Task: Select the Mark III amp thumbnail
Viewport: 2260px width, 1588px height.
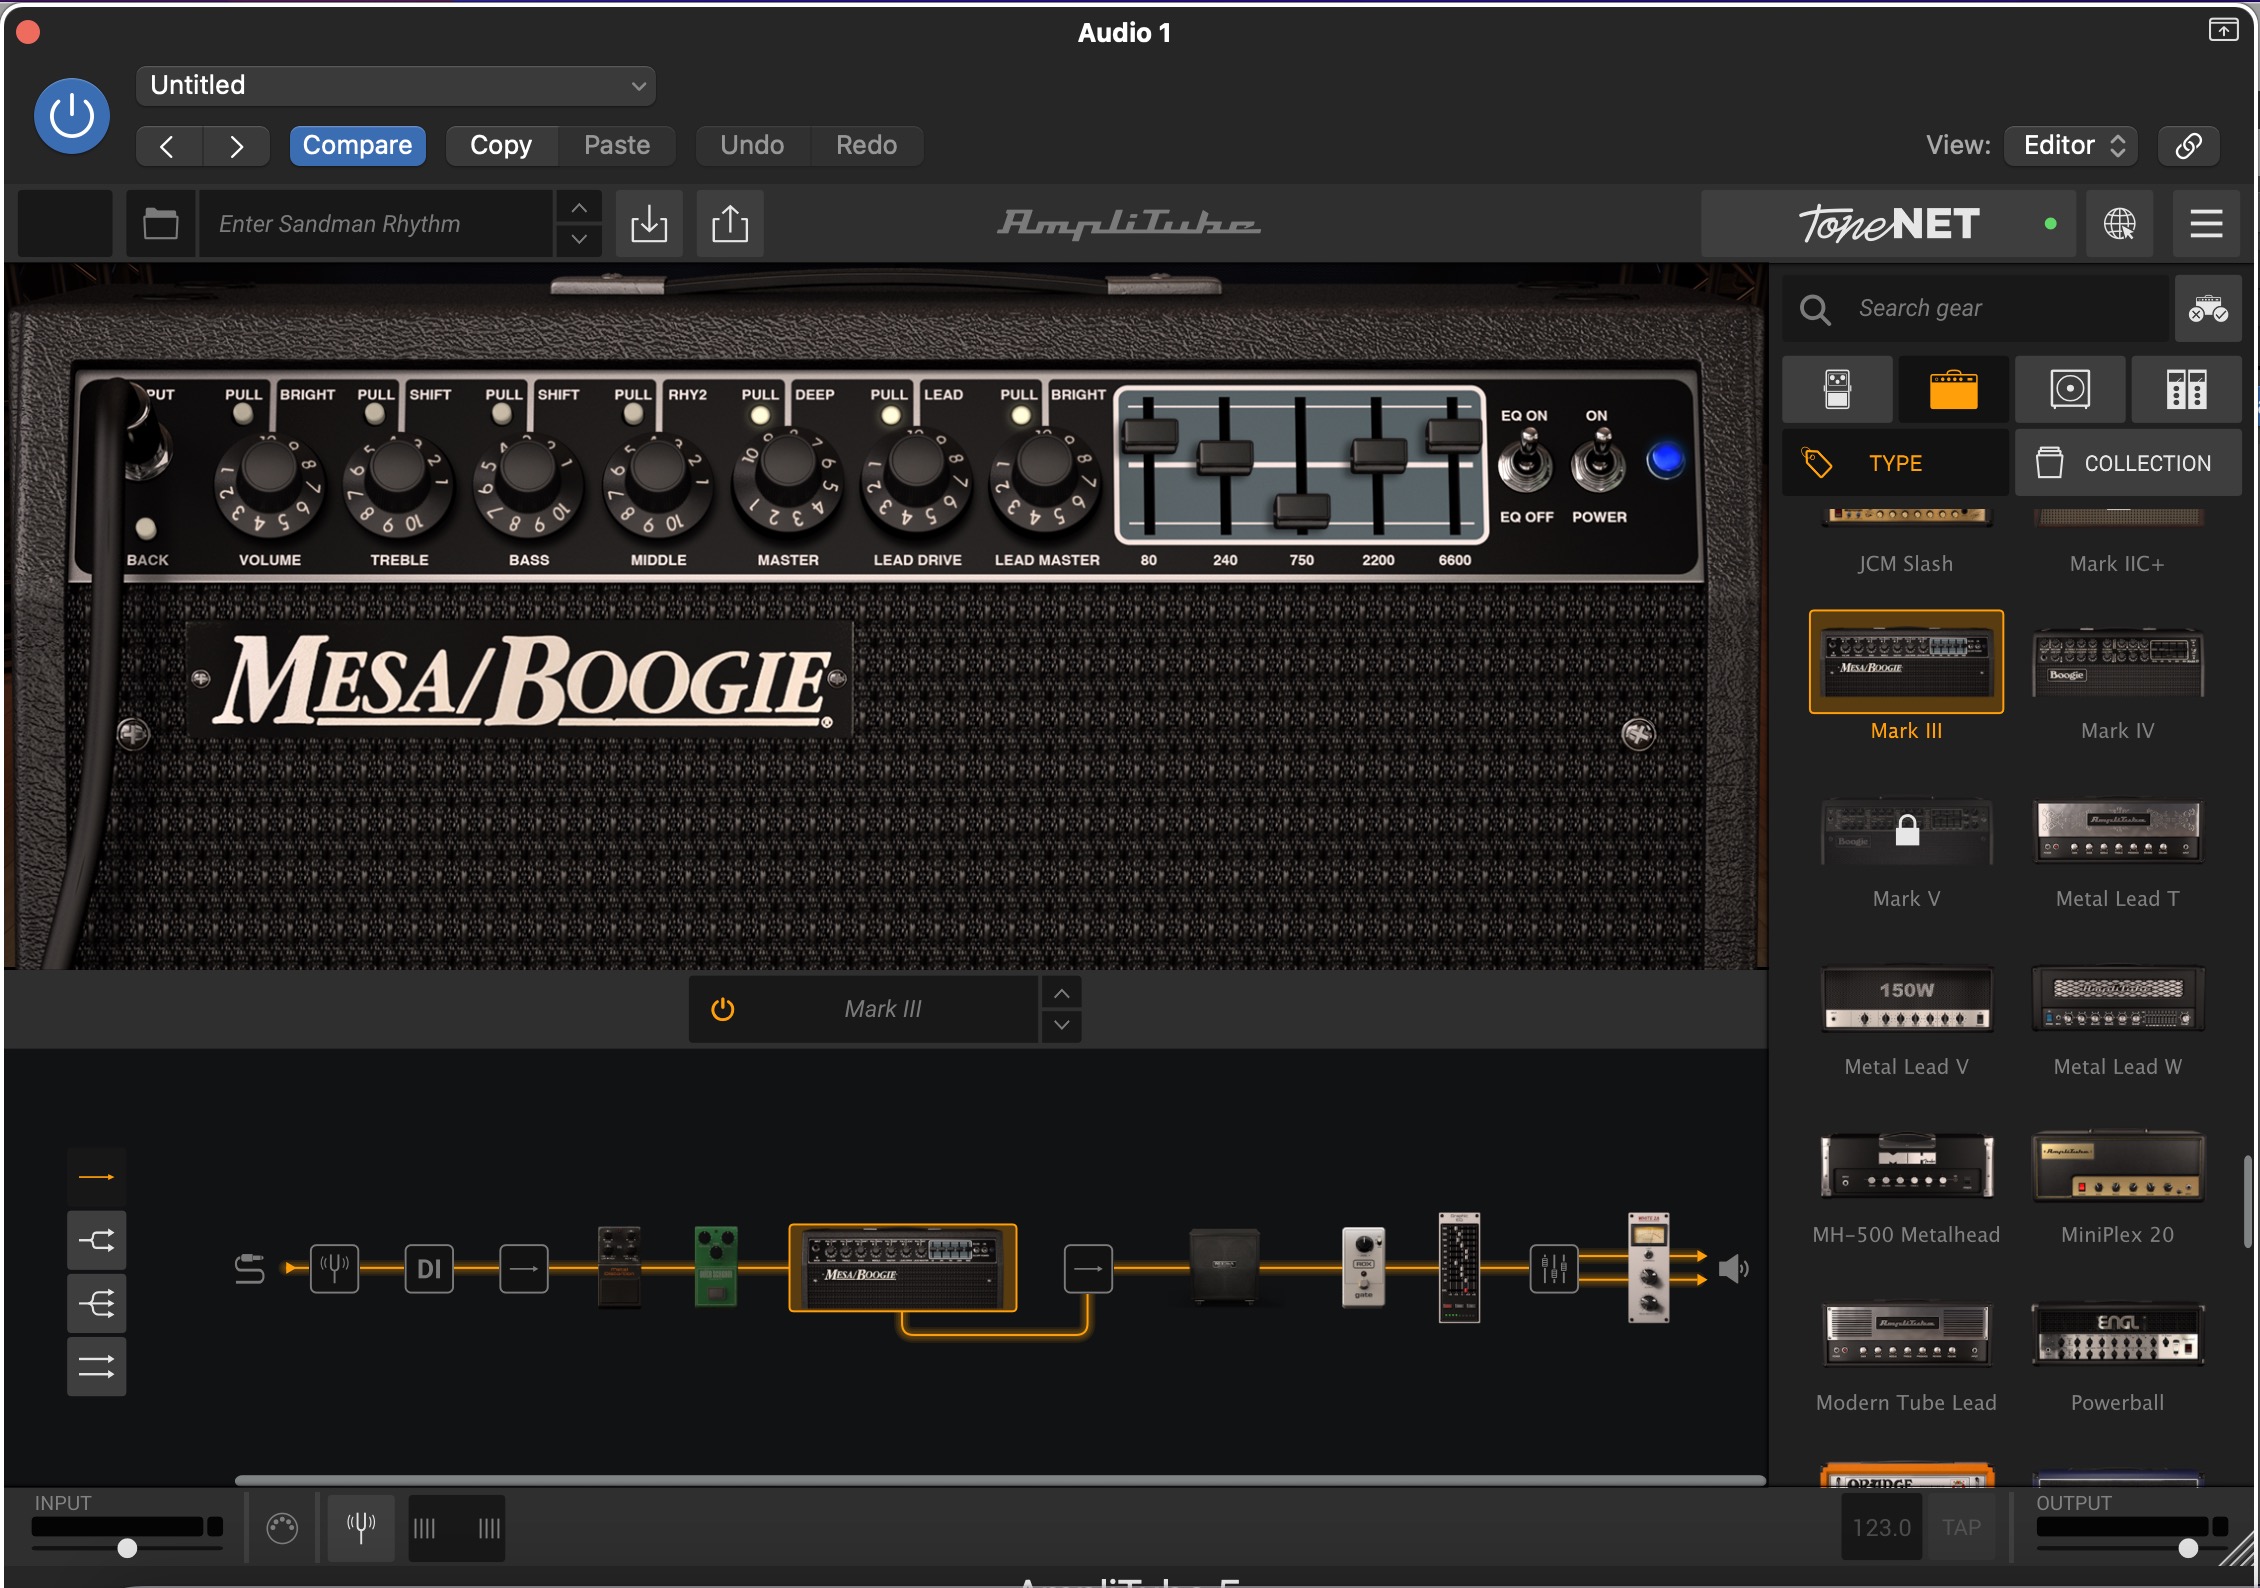Action: [1906, 662]
